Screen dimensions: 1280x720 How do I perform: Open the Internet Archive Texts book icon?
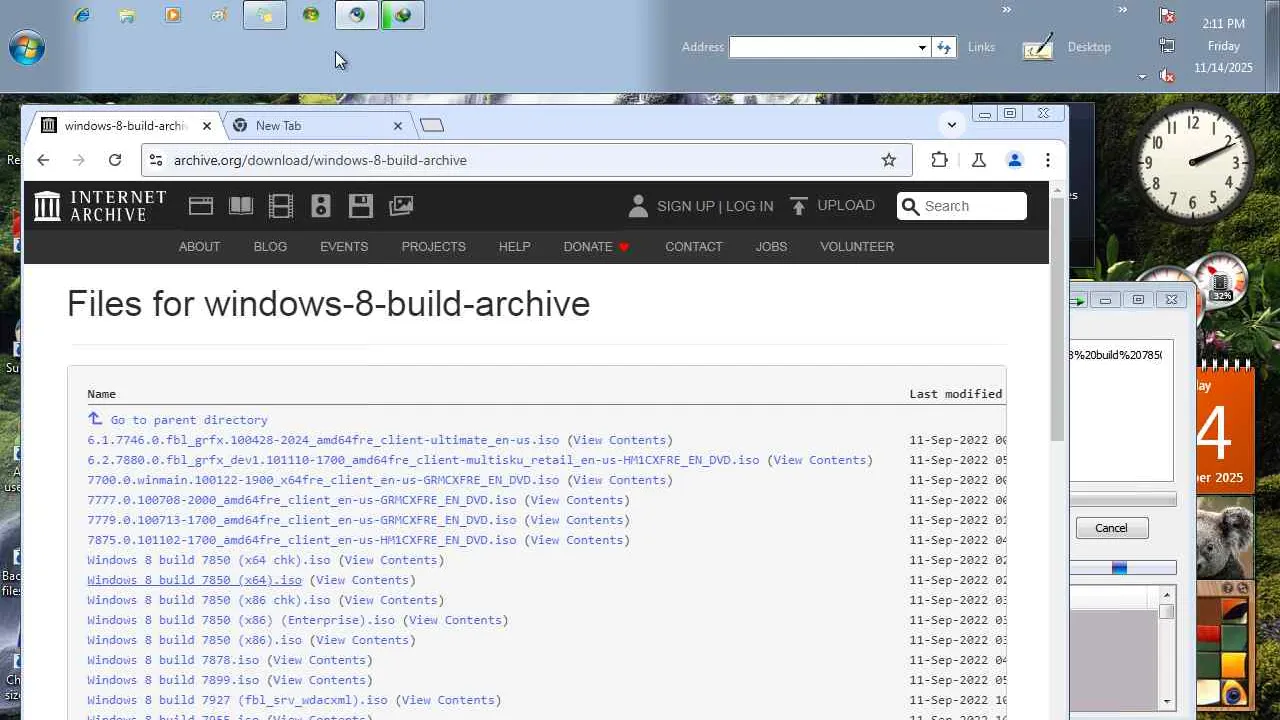tap(241, 206)
